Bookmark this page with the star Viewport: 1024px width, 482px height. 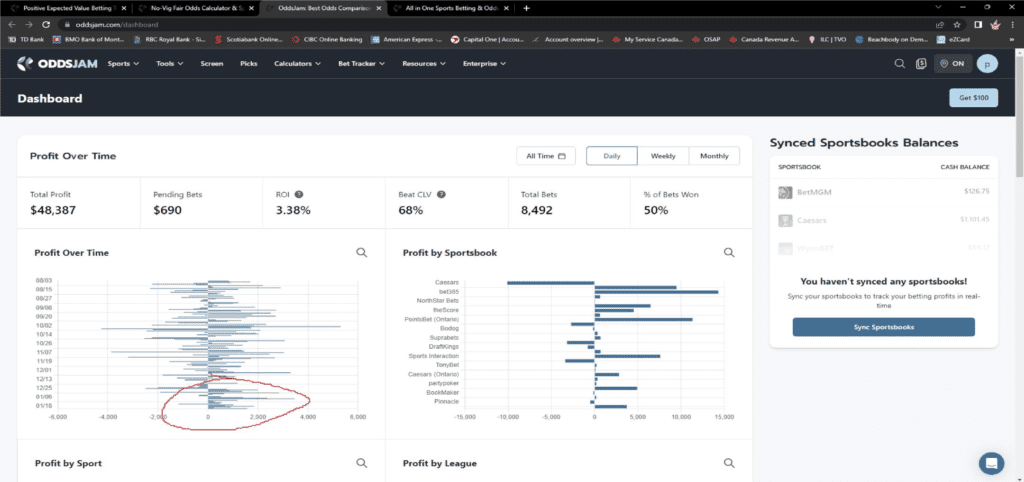pos(957,24)
